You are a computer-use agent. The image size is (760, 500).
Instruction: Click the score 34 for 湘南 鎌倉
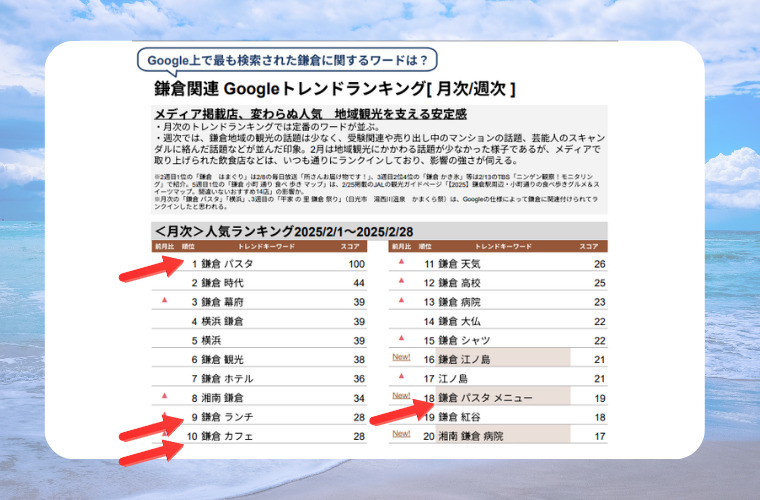(359, 398)
